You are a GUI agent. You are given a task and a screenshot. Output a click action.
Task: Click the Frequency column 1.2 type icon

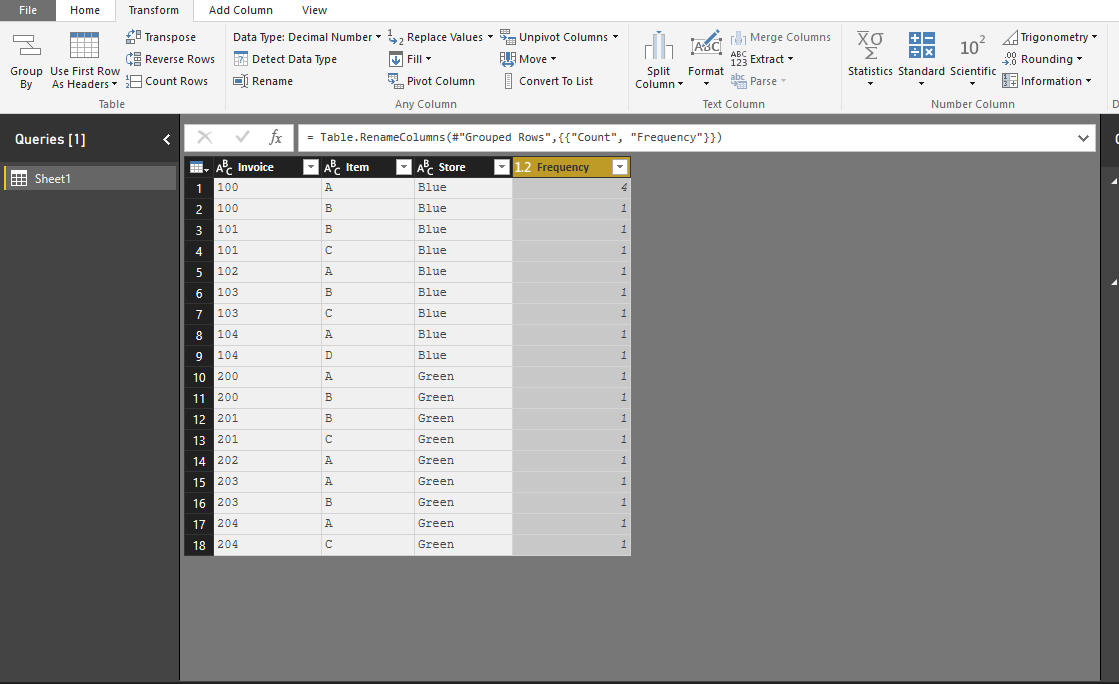(523, 167)
